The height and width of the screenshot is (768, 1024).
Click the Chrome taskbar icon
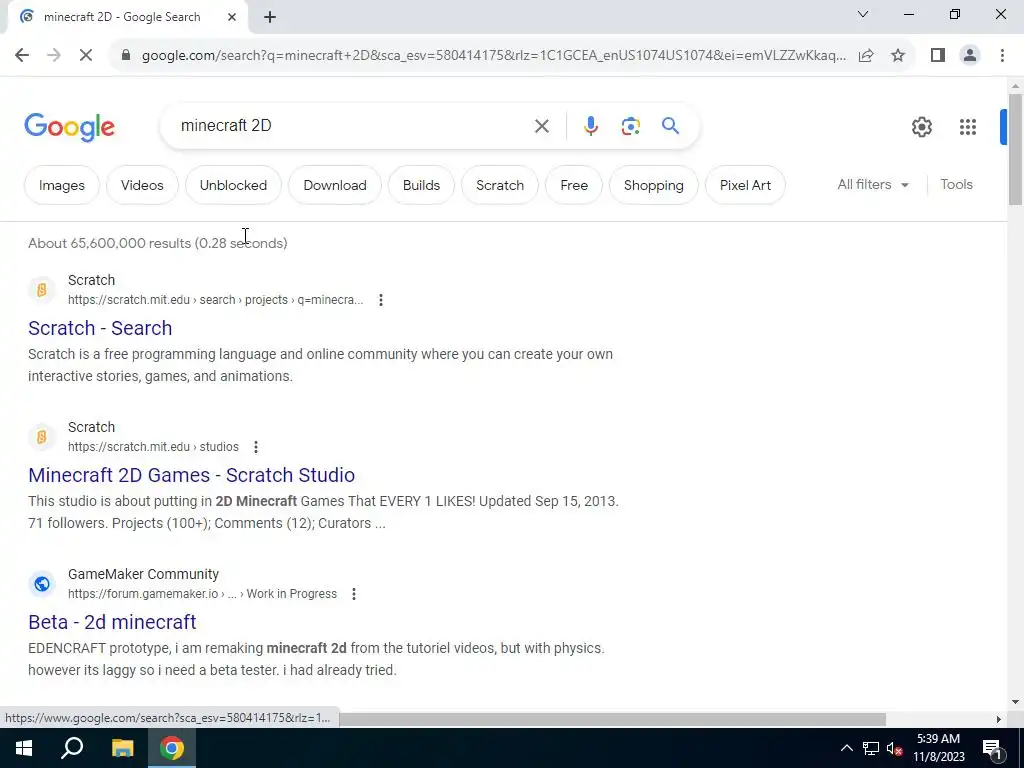click(172, 748)
